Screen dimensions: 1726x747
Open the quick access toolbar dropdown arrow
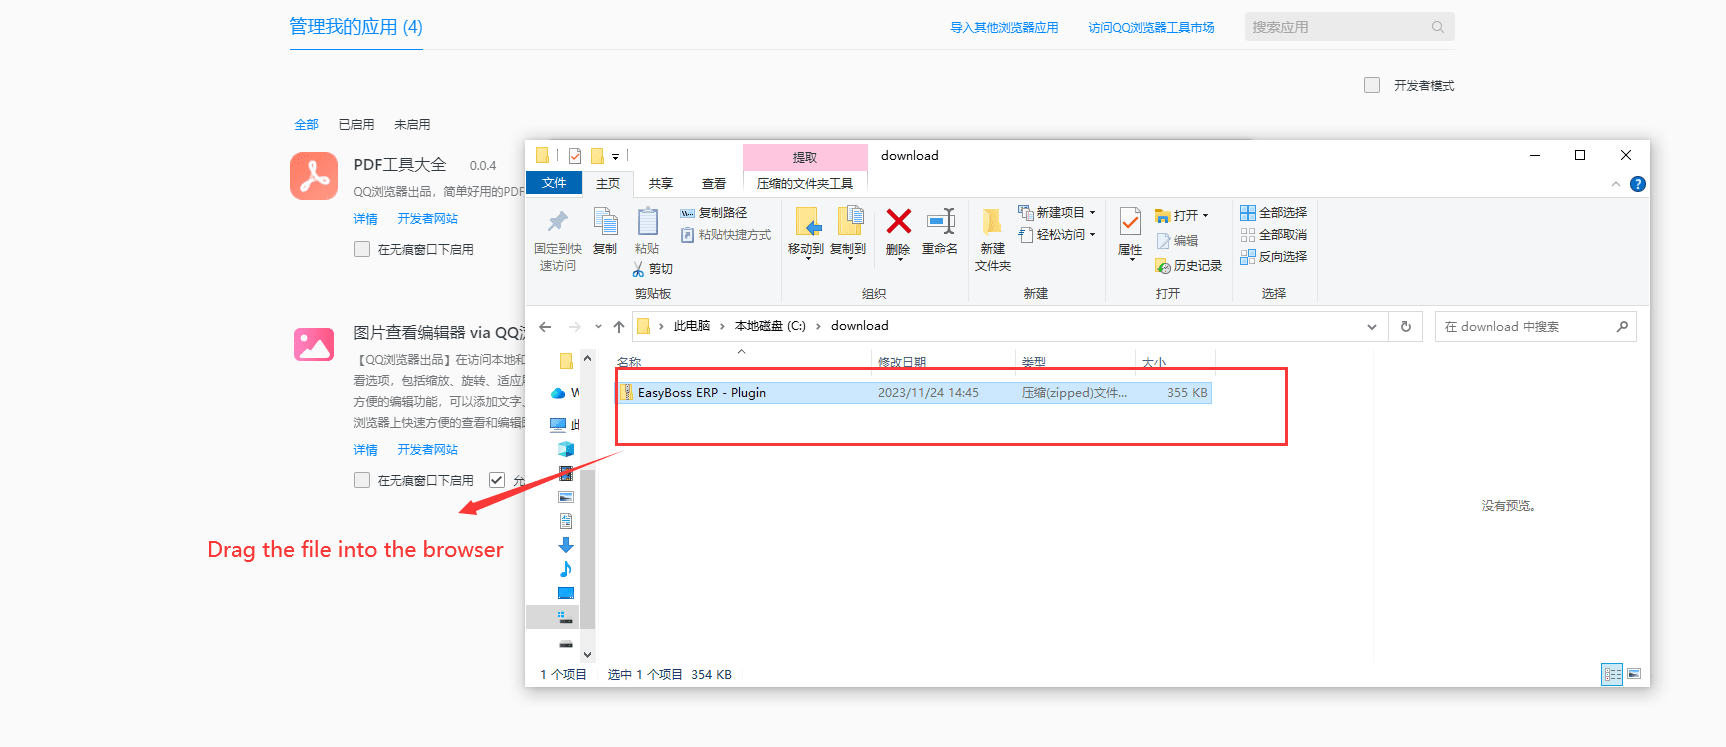(x=615, y=156)
